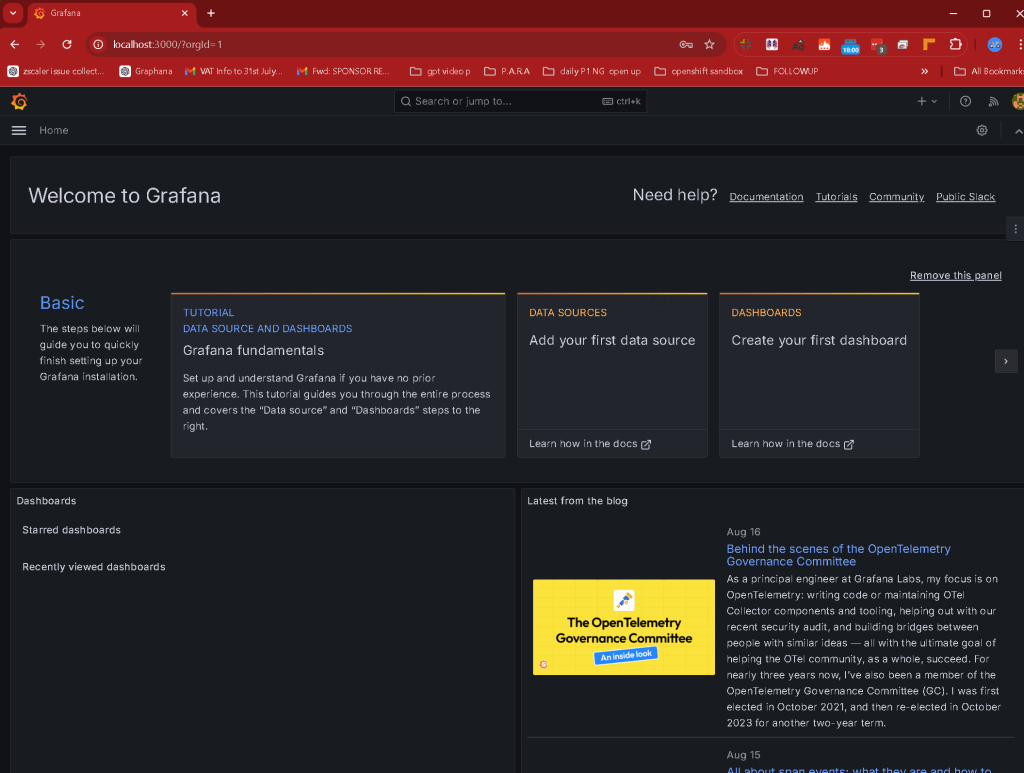This screenshot has width=1024, height=773.
Task: Reload the page
Action: (x=67, y=44)
